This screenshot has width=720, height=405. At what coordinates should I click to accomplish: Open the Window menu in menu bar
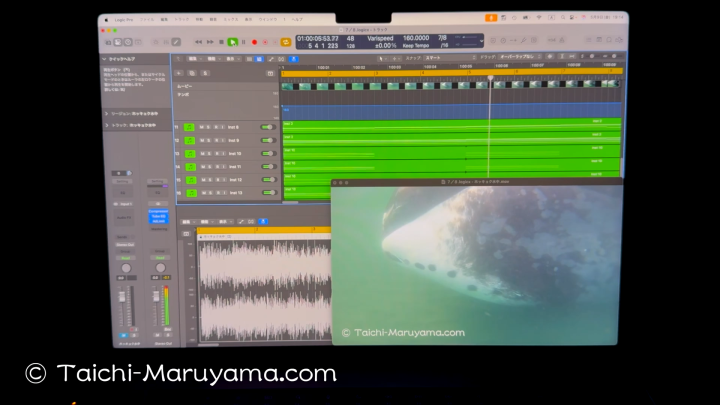click(268, 19)
